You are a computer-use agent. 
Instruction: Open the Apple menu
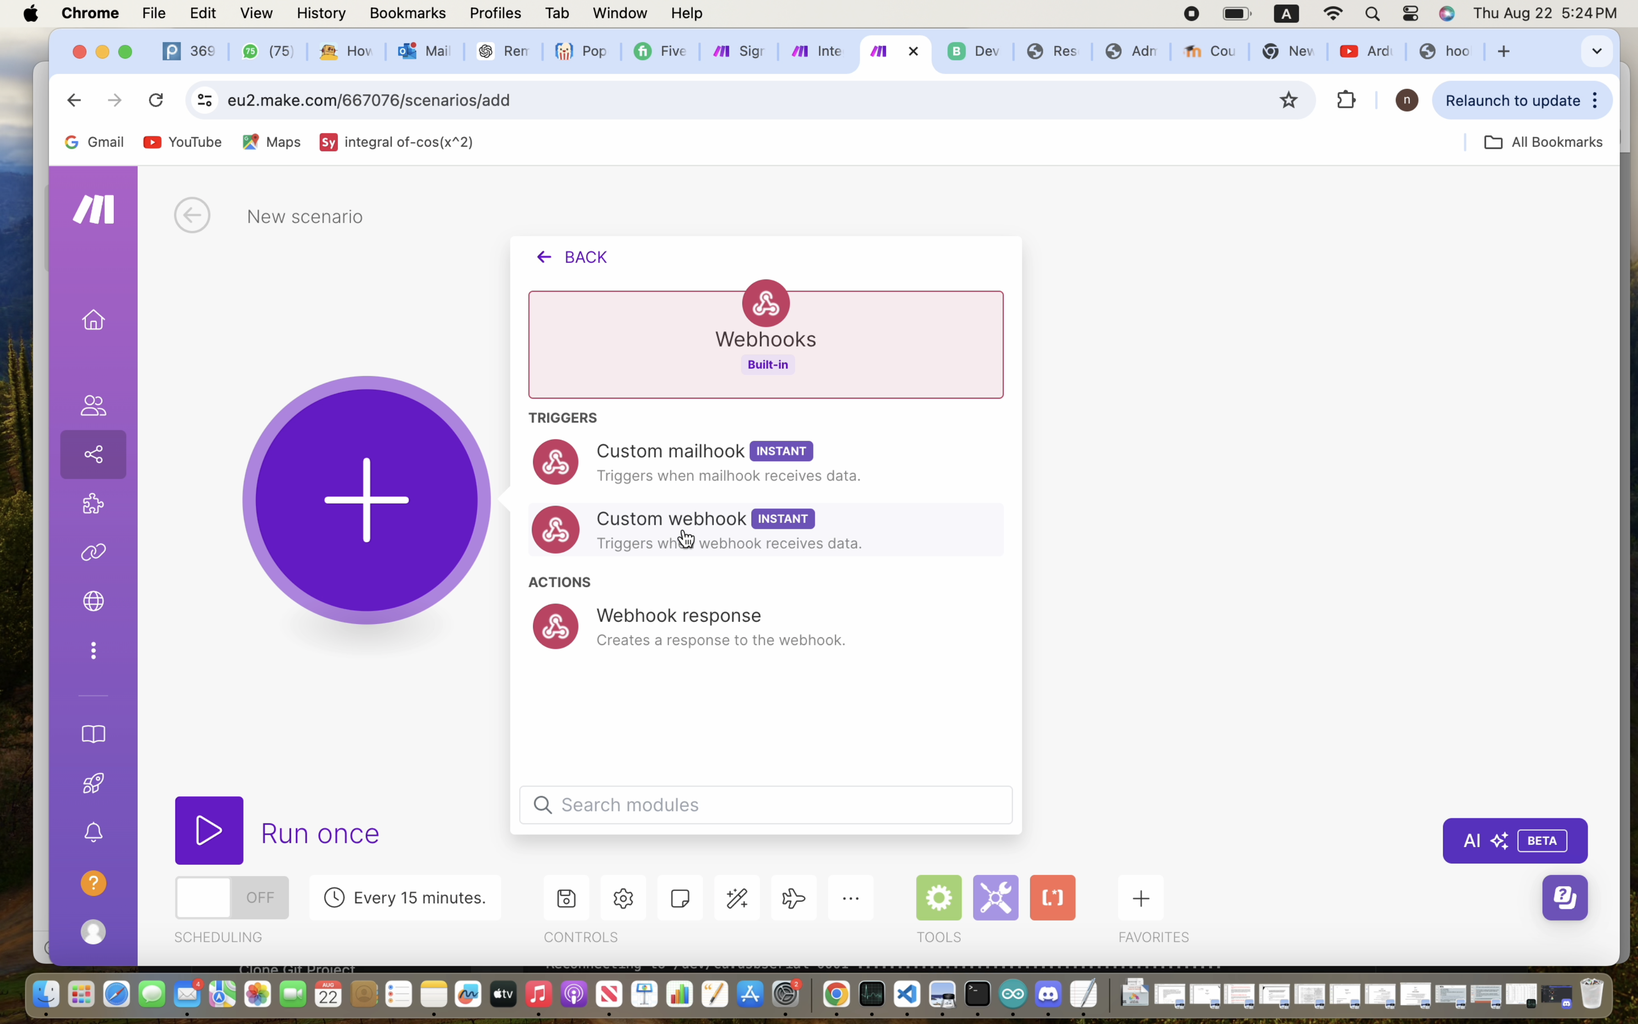click(x=30, y=13)
